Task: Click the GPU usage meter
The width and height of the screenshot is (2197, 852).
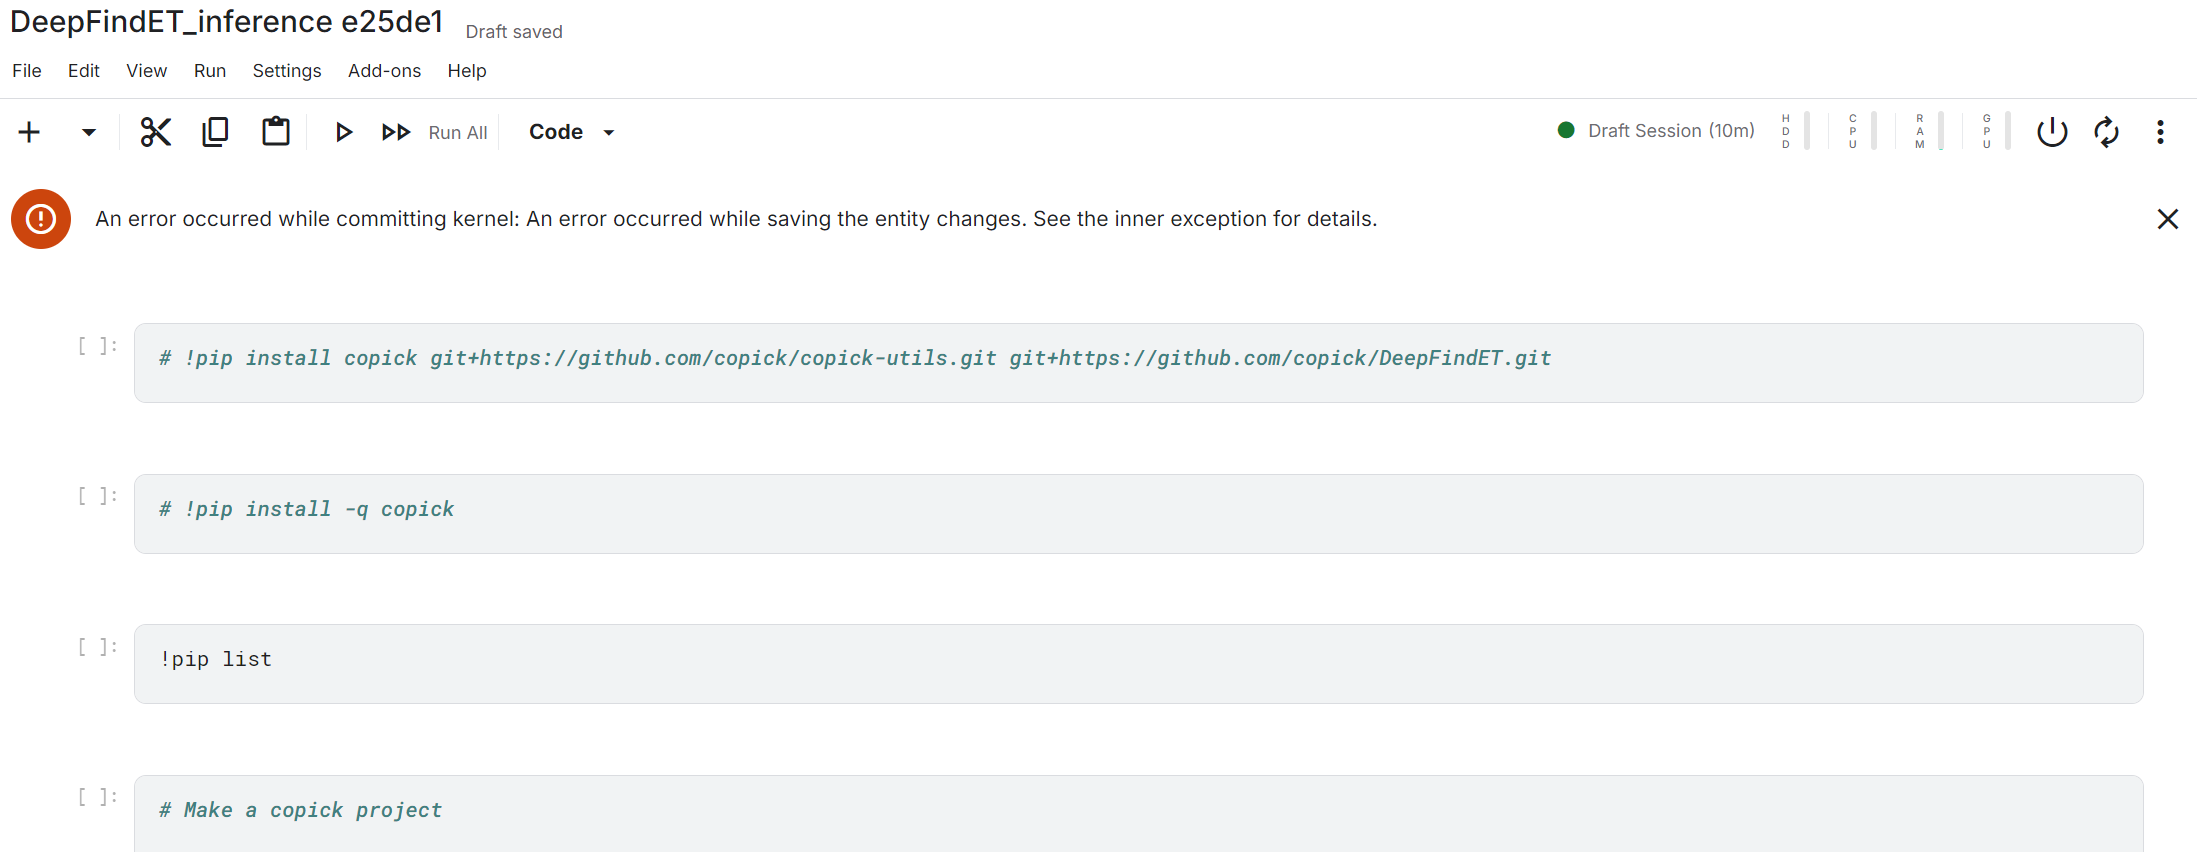Action: (x=1994, y=131)
